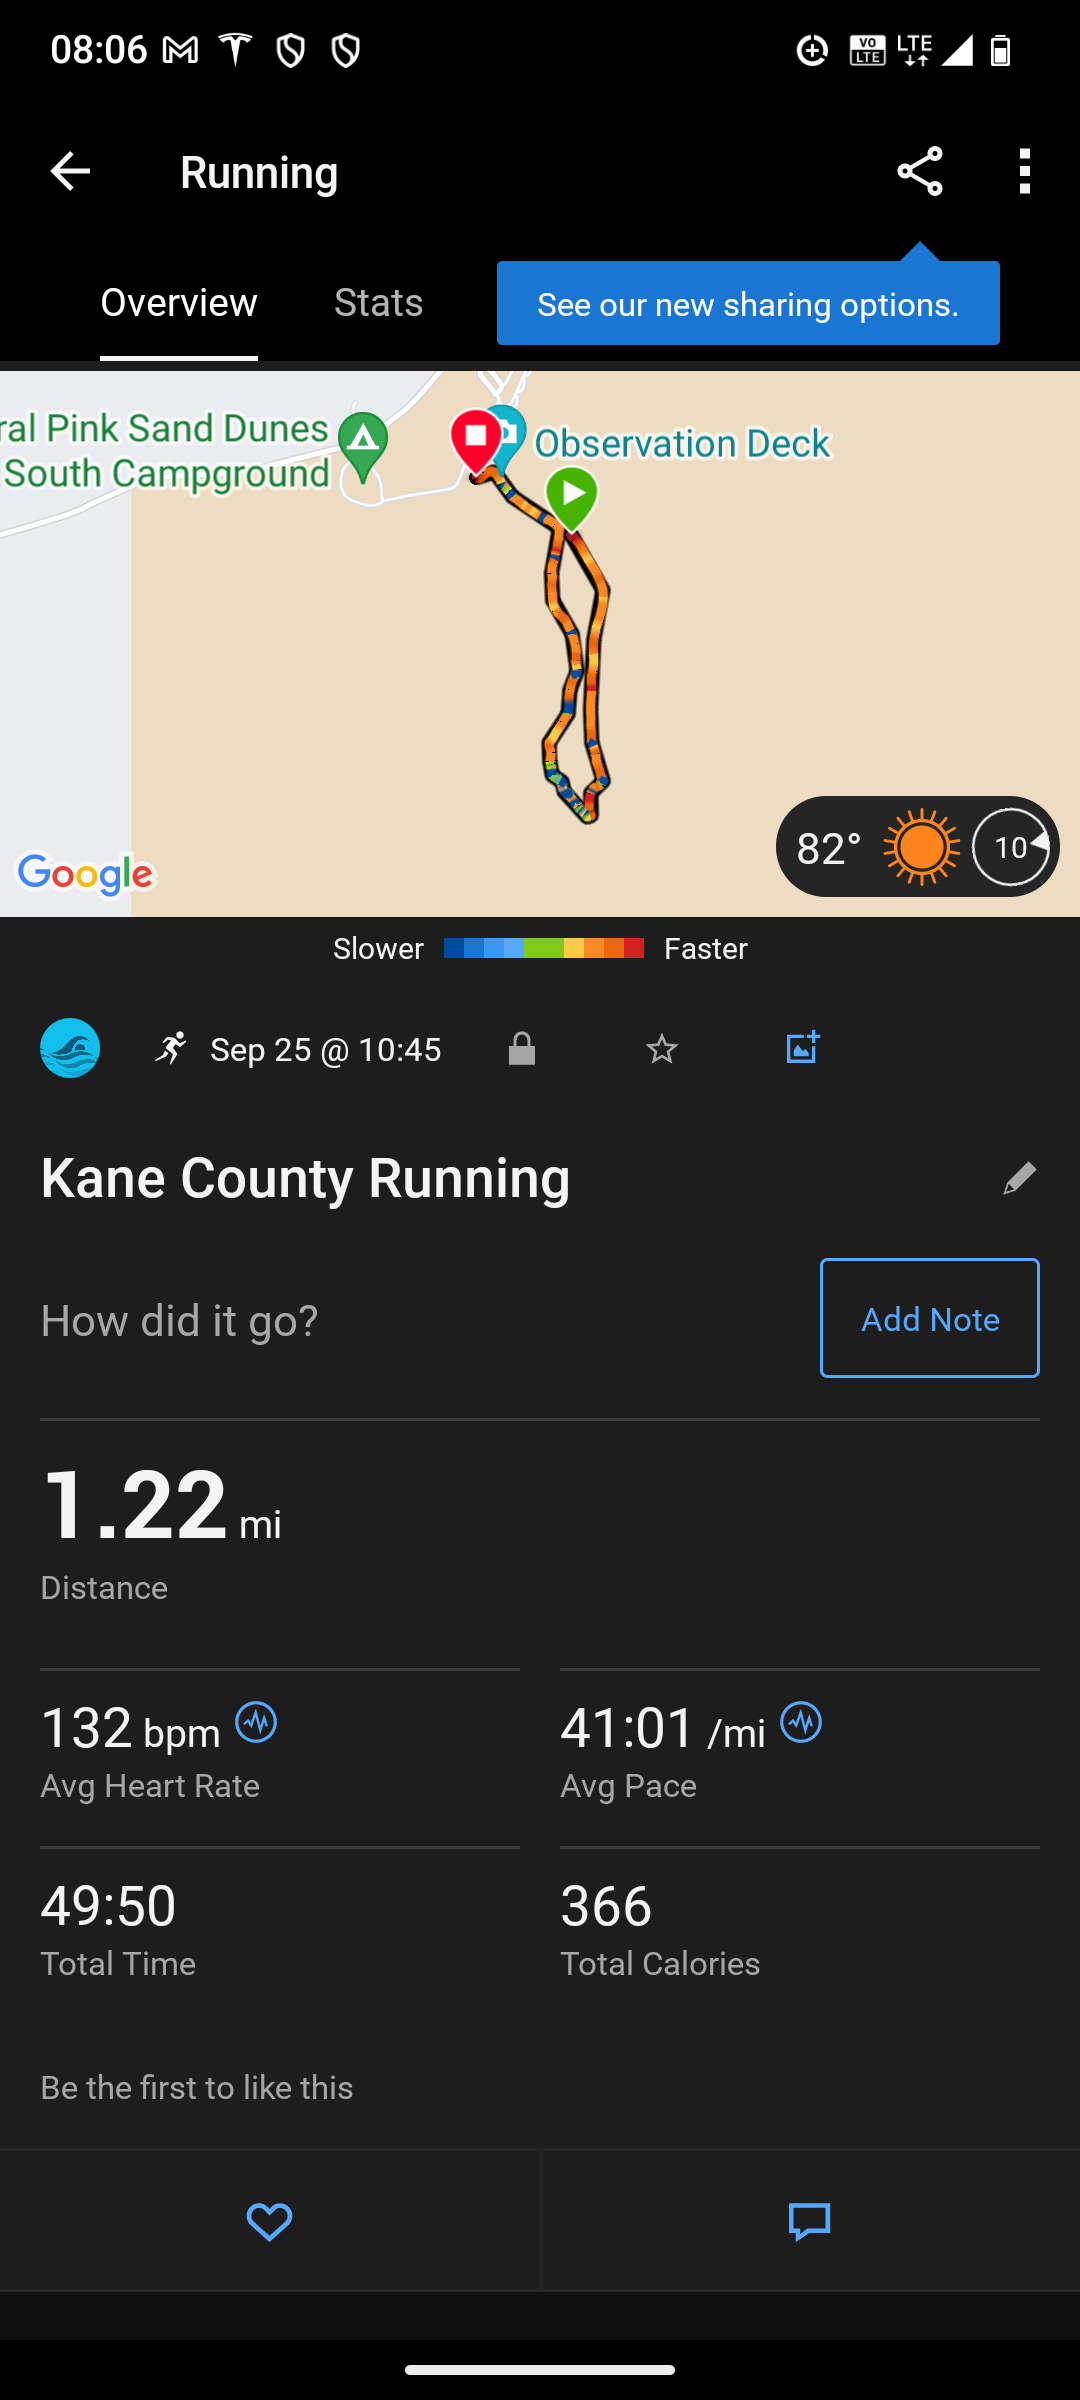
Task: Tap the sharing options tooltip
Action: 748,304
